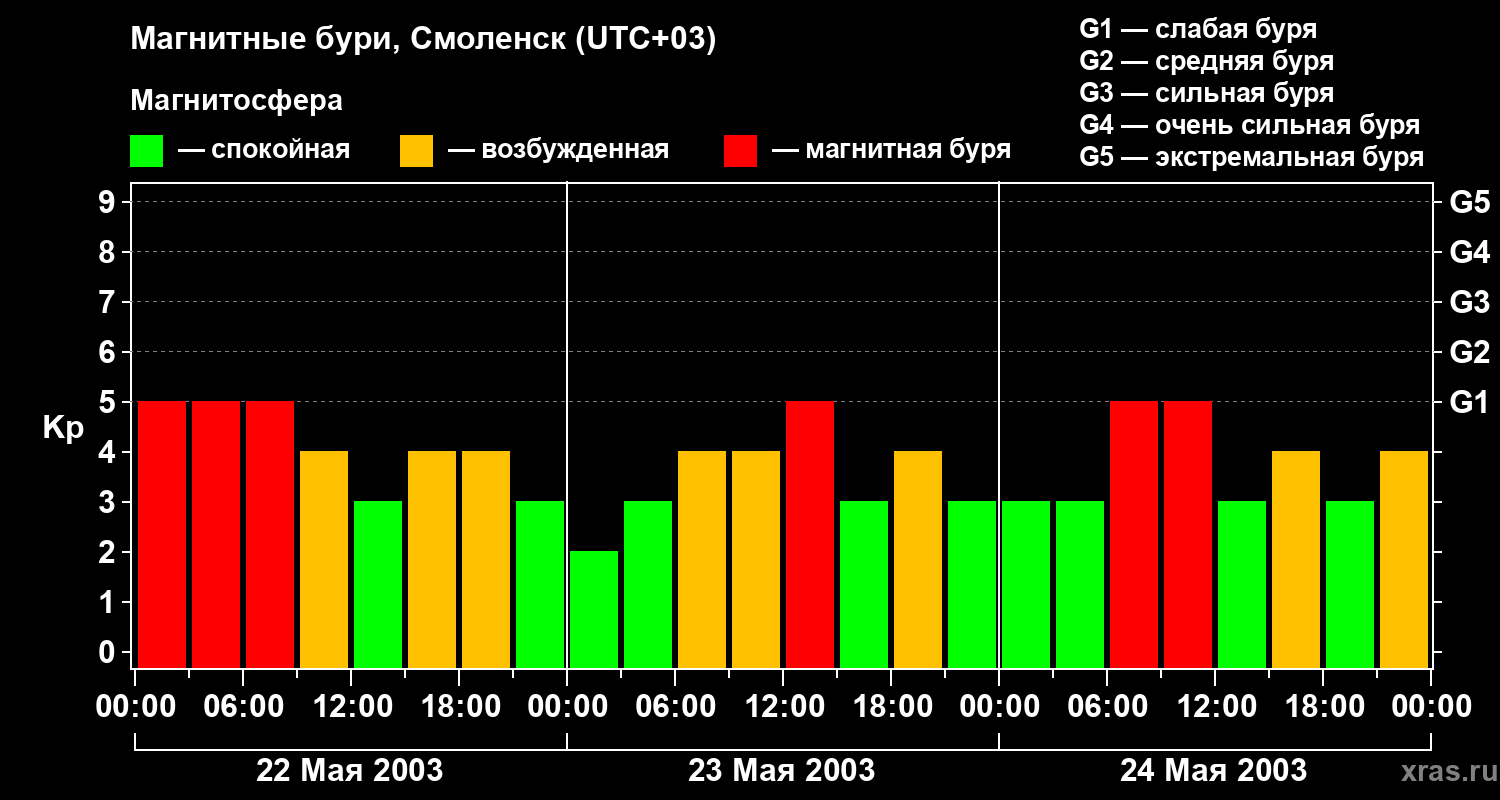Click the 'Магнитосфера' legend heading
The image size is (1500, 800).
point(236,101)
